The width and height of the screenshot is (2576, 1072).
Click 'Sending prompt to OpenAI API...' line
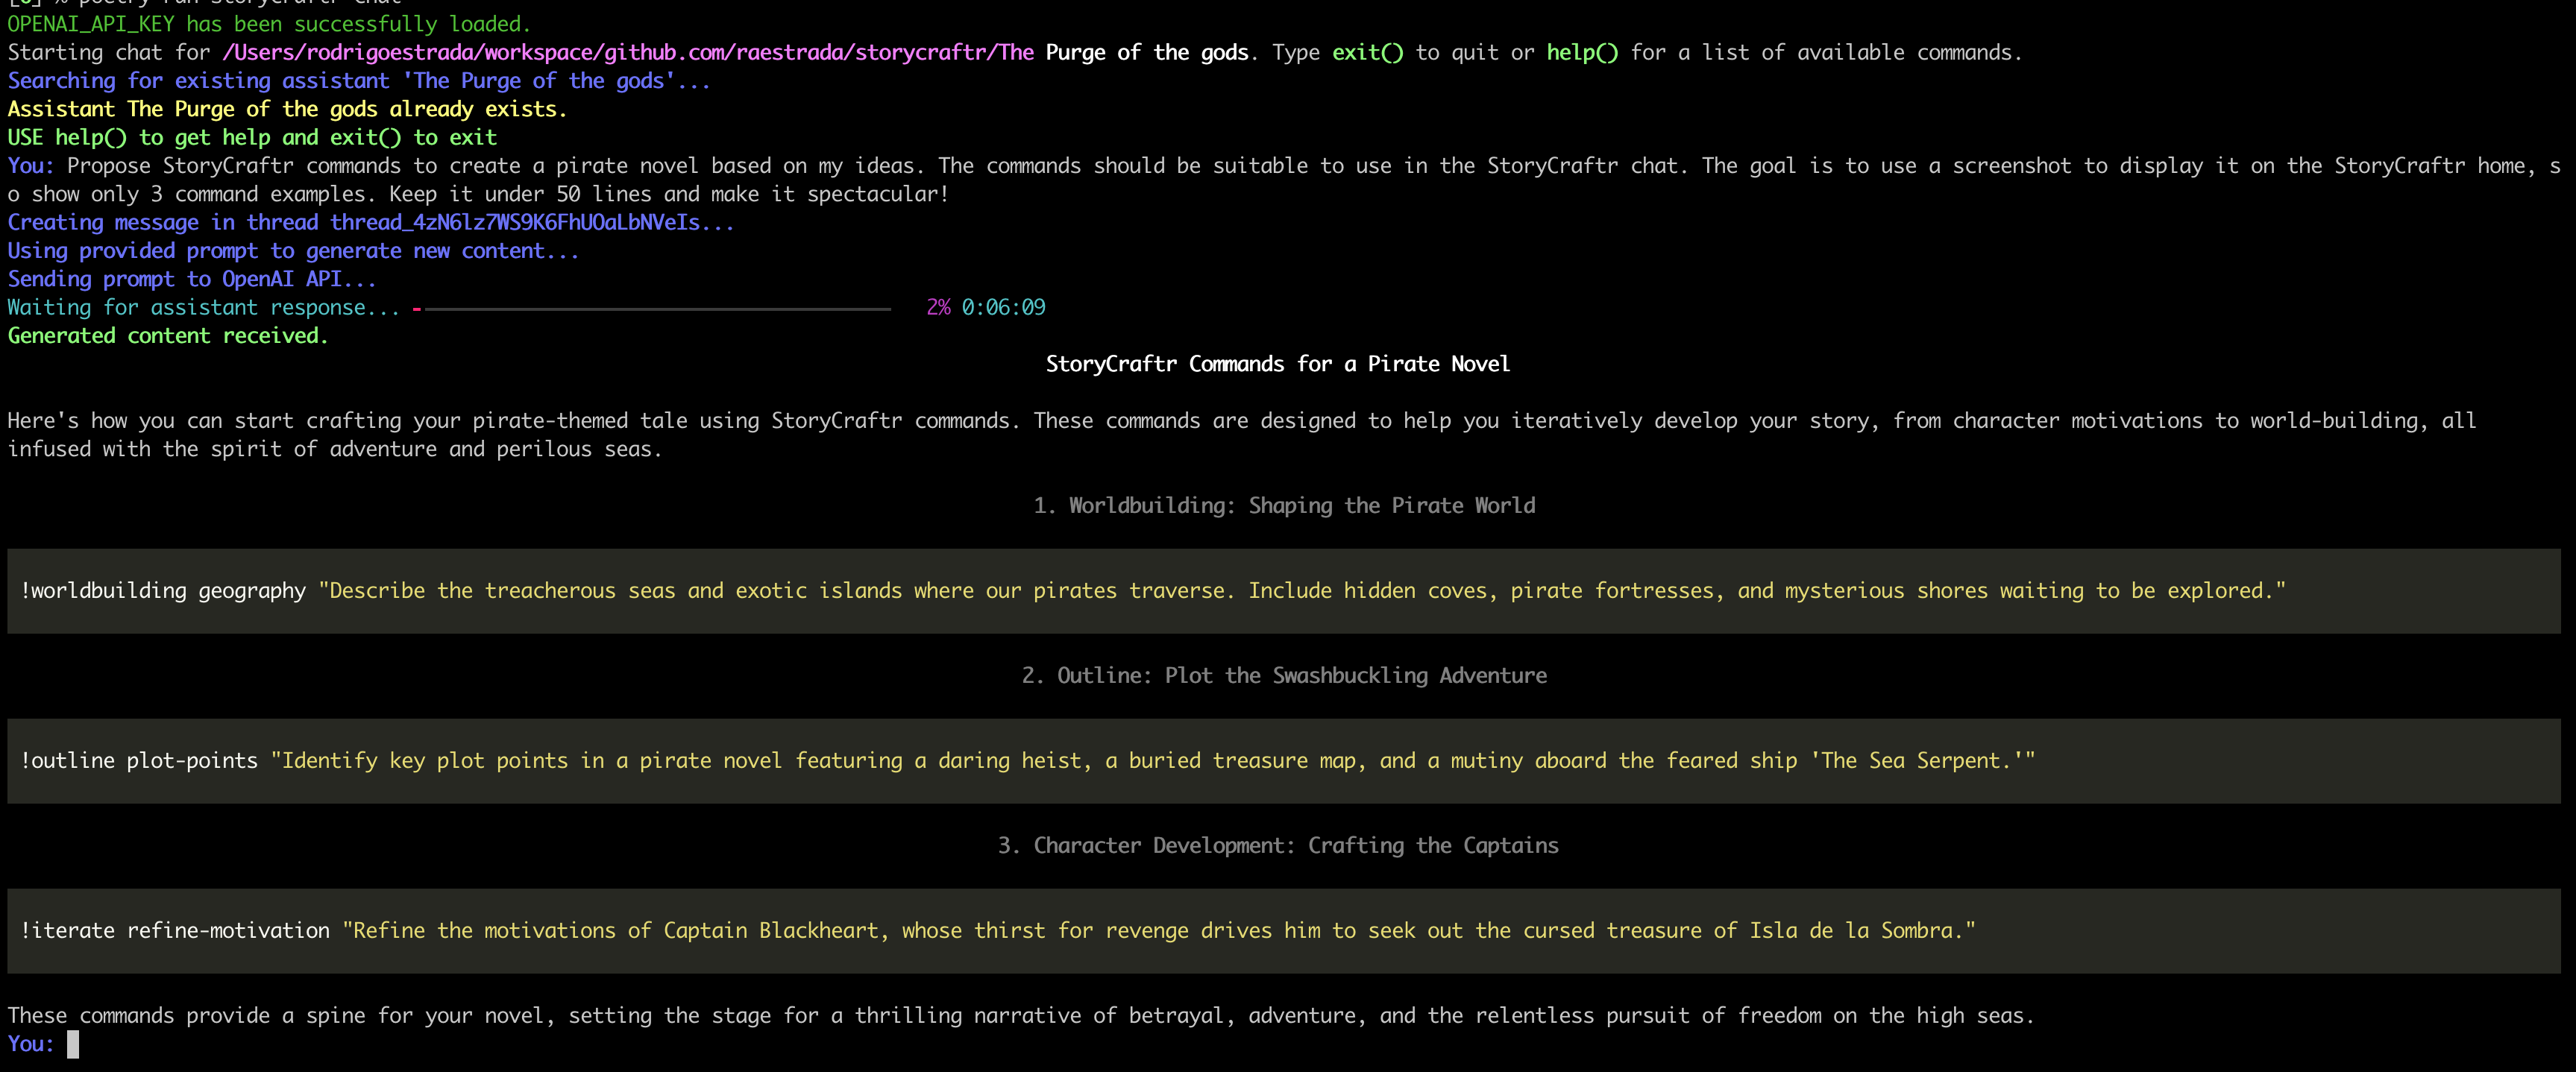[x=192, y=279]
